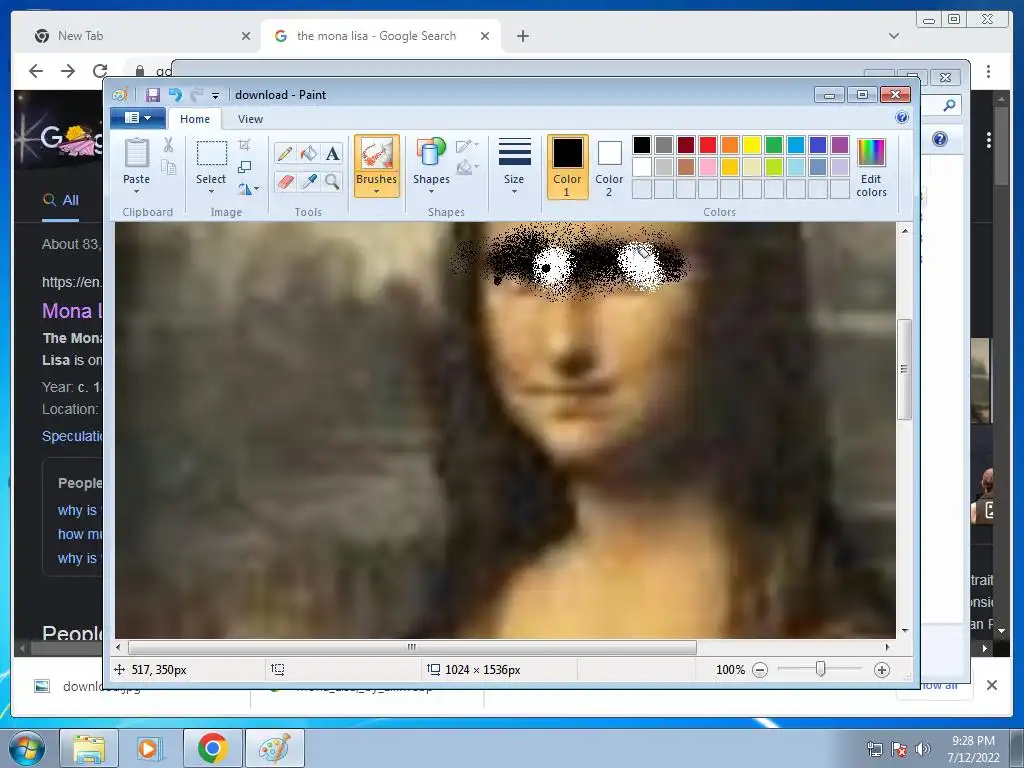Open Windows Explorer from taskbar
This screenshot has width=1024, height=768.
(x=89, y=748)
